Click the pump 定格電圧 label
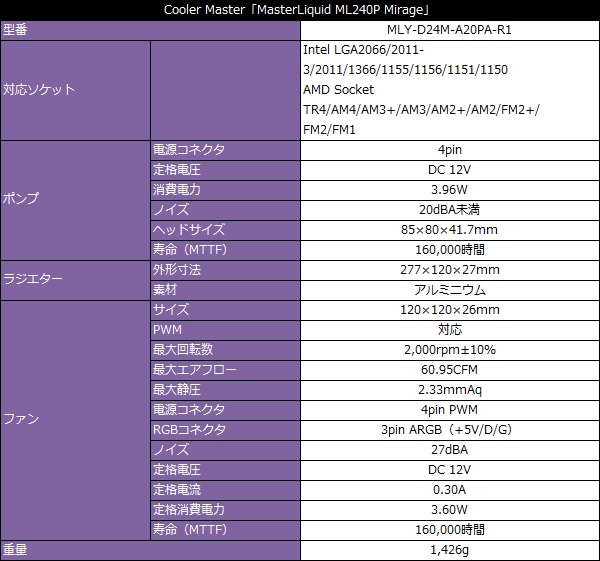600x561 pixels. [177, 170]
